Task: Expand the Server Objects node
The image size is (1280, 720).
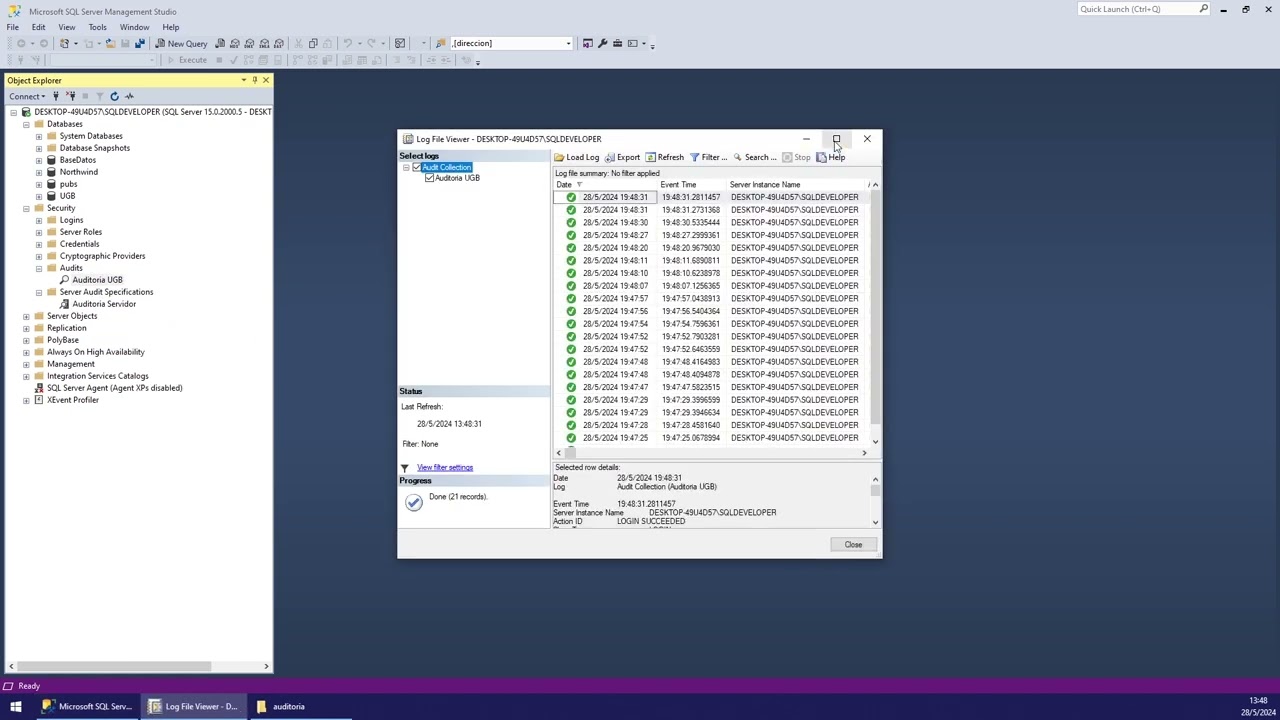Action: coord(26,316)
